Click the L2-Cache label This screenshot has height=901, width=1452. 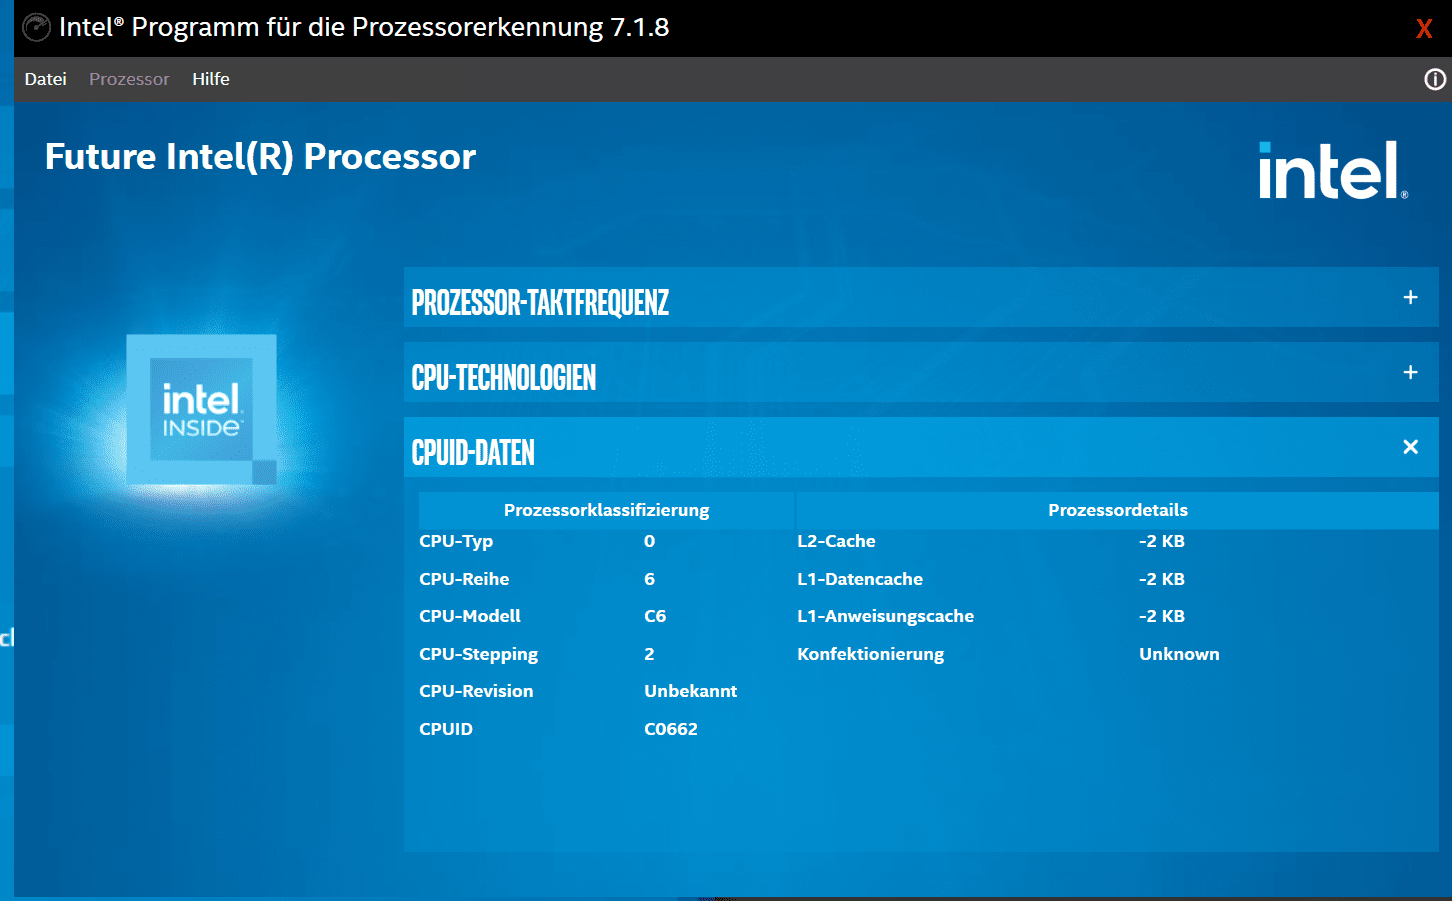tap(836, 541)
